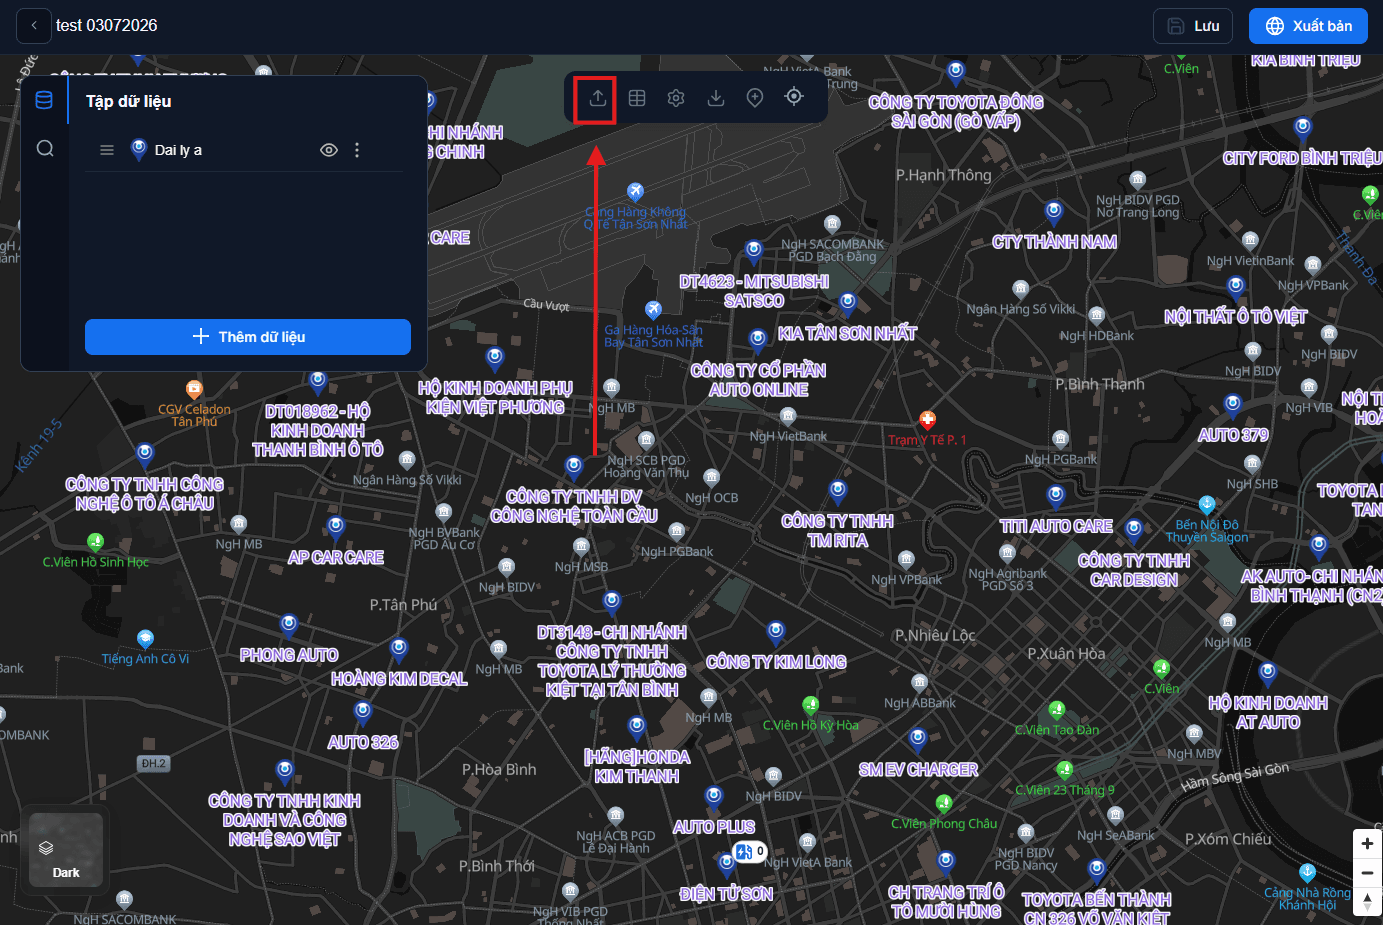Viewport: 1383px width, 925px height.
Task: Click the test 03072026 project title
Action: (x=106, y=26)
